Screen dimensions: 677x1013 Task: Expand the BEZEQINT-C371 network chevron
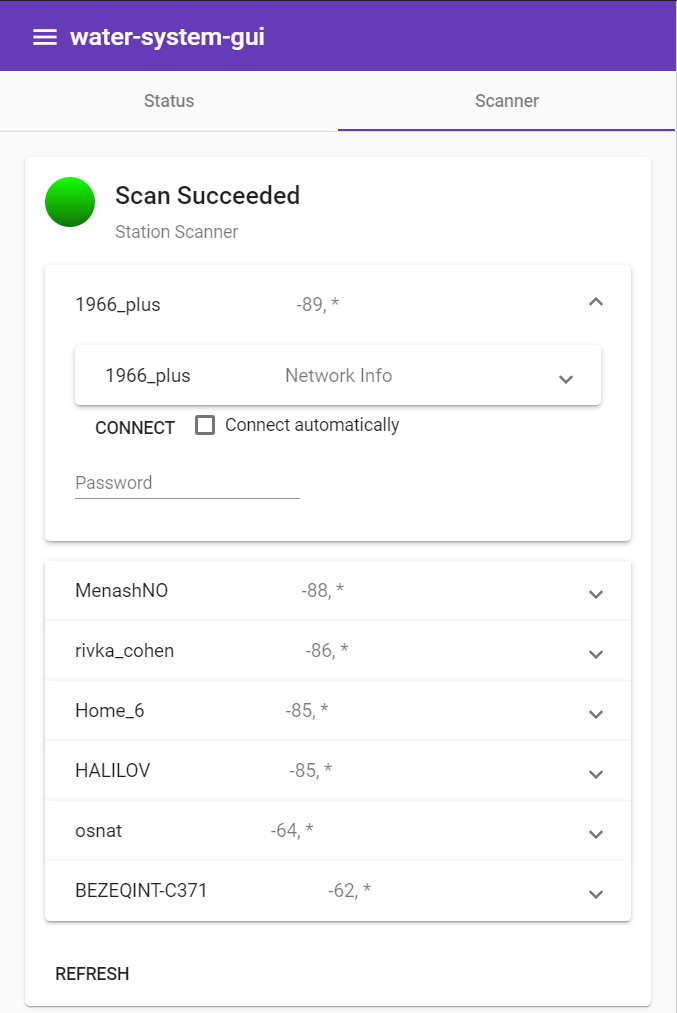coord(595,894)
